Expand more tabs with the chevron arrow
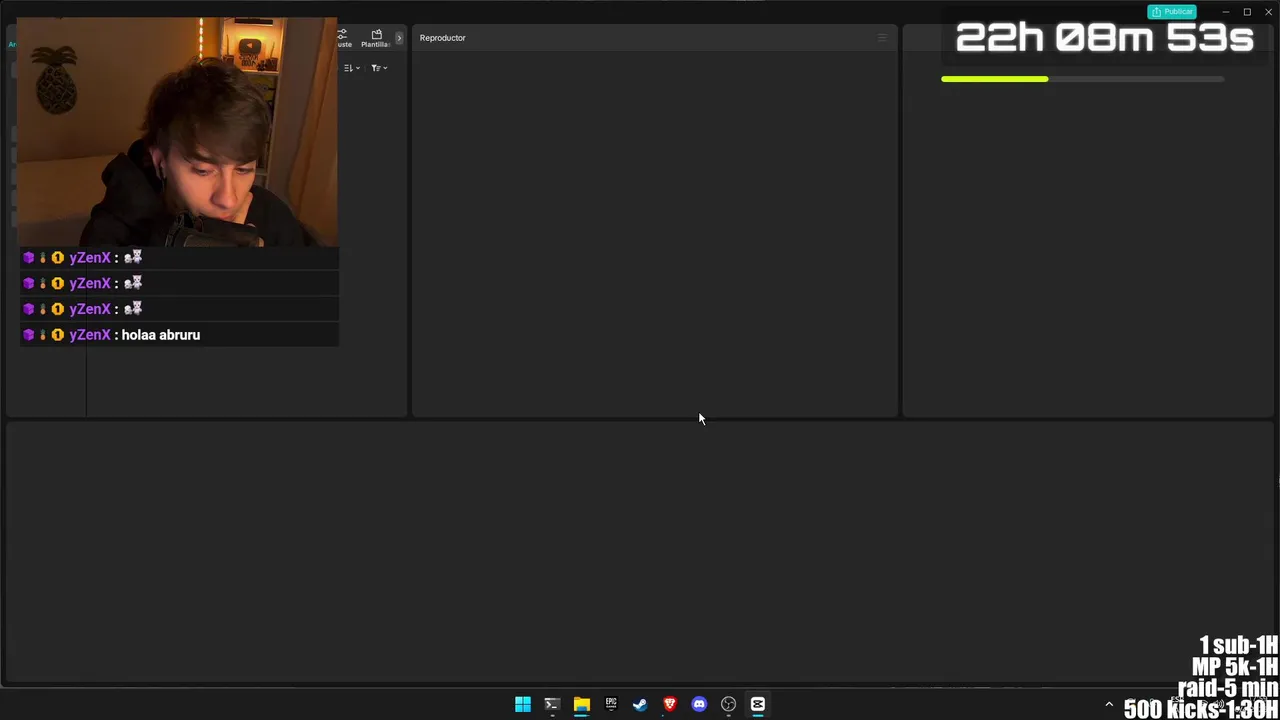 coord(399,38)
